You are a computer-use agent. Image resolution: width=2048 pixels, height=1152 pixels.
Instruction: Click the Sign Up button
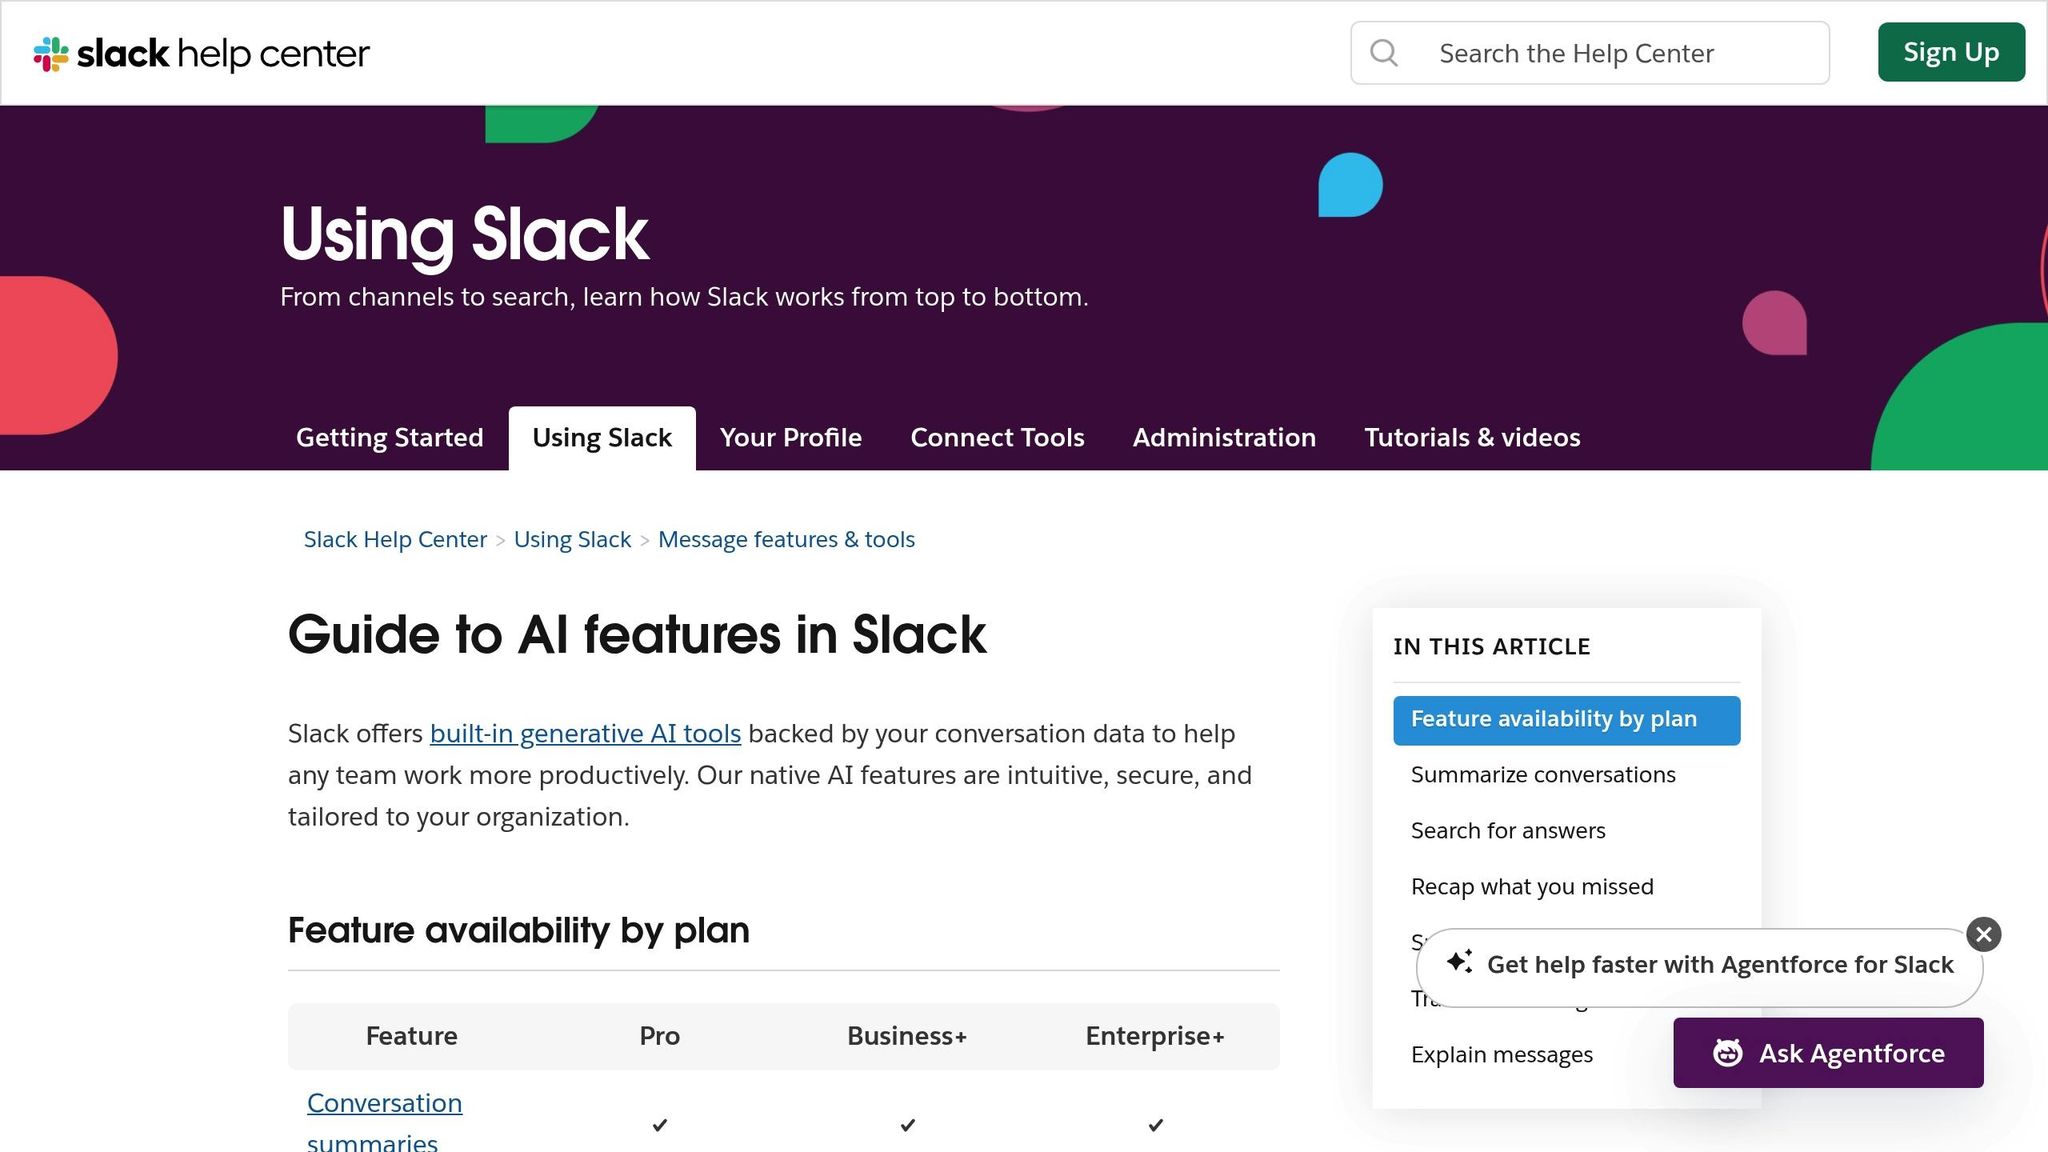[1950, 52]
